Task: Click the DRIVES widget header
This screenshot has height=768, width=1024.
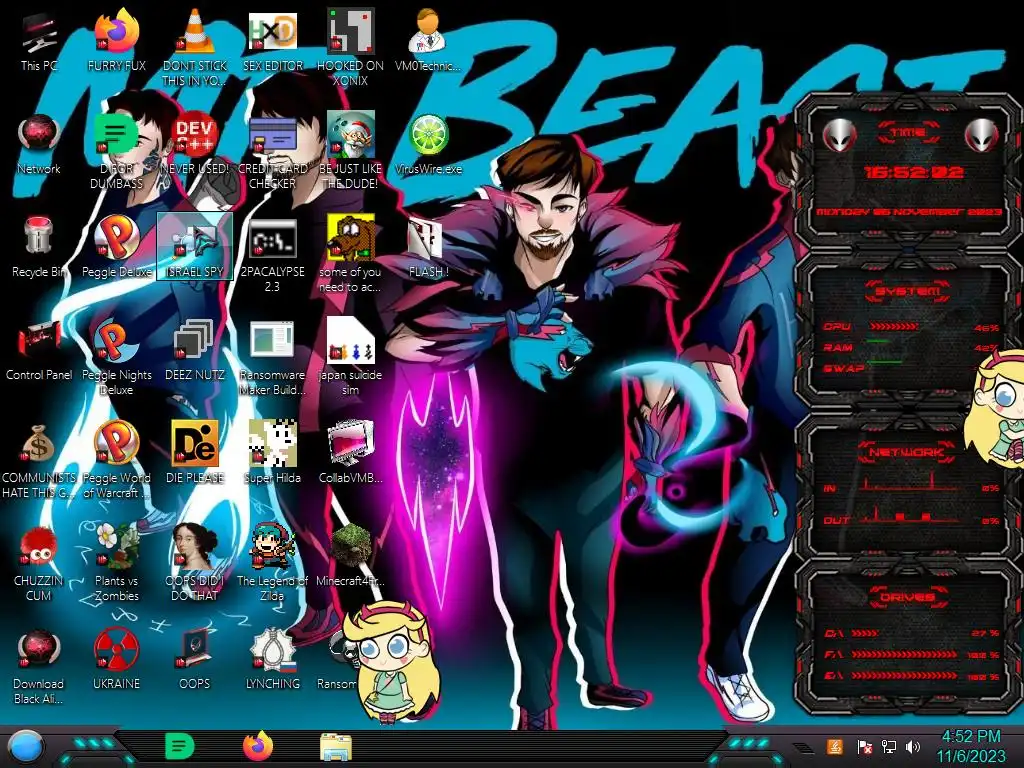Action: tap(908, 597)
